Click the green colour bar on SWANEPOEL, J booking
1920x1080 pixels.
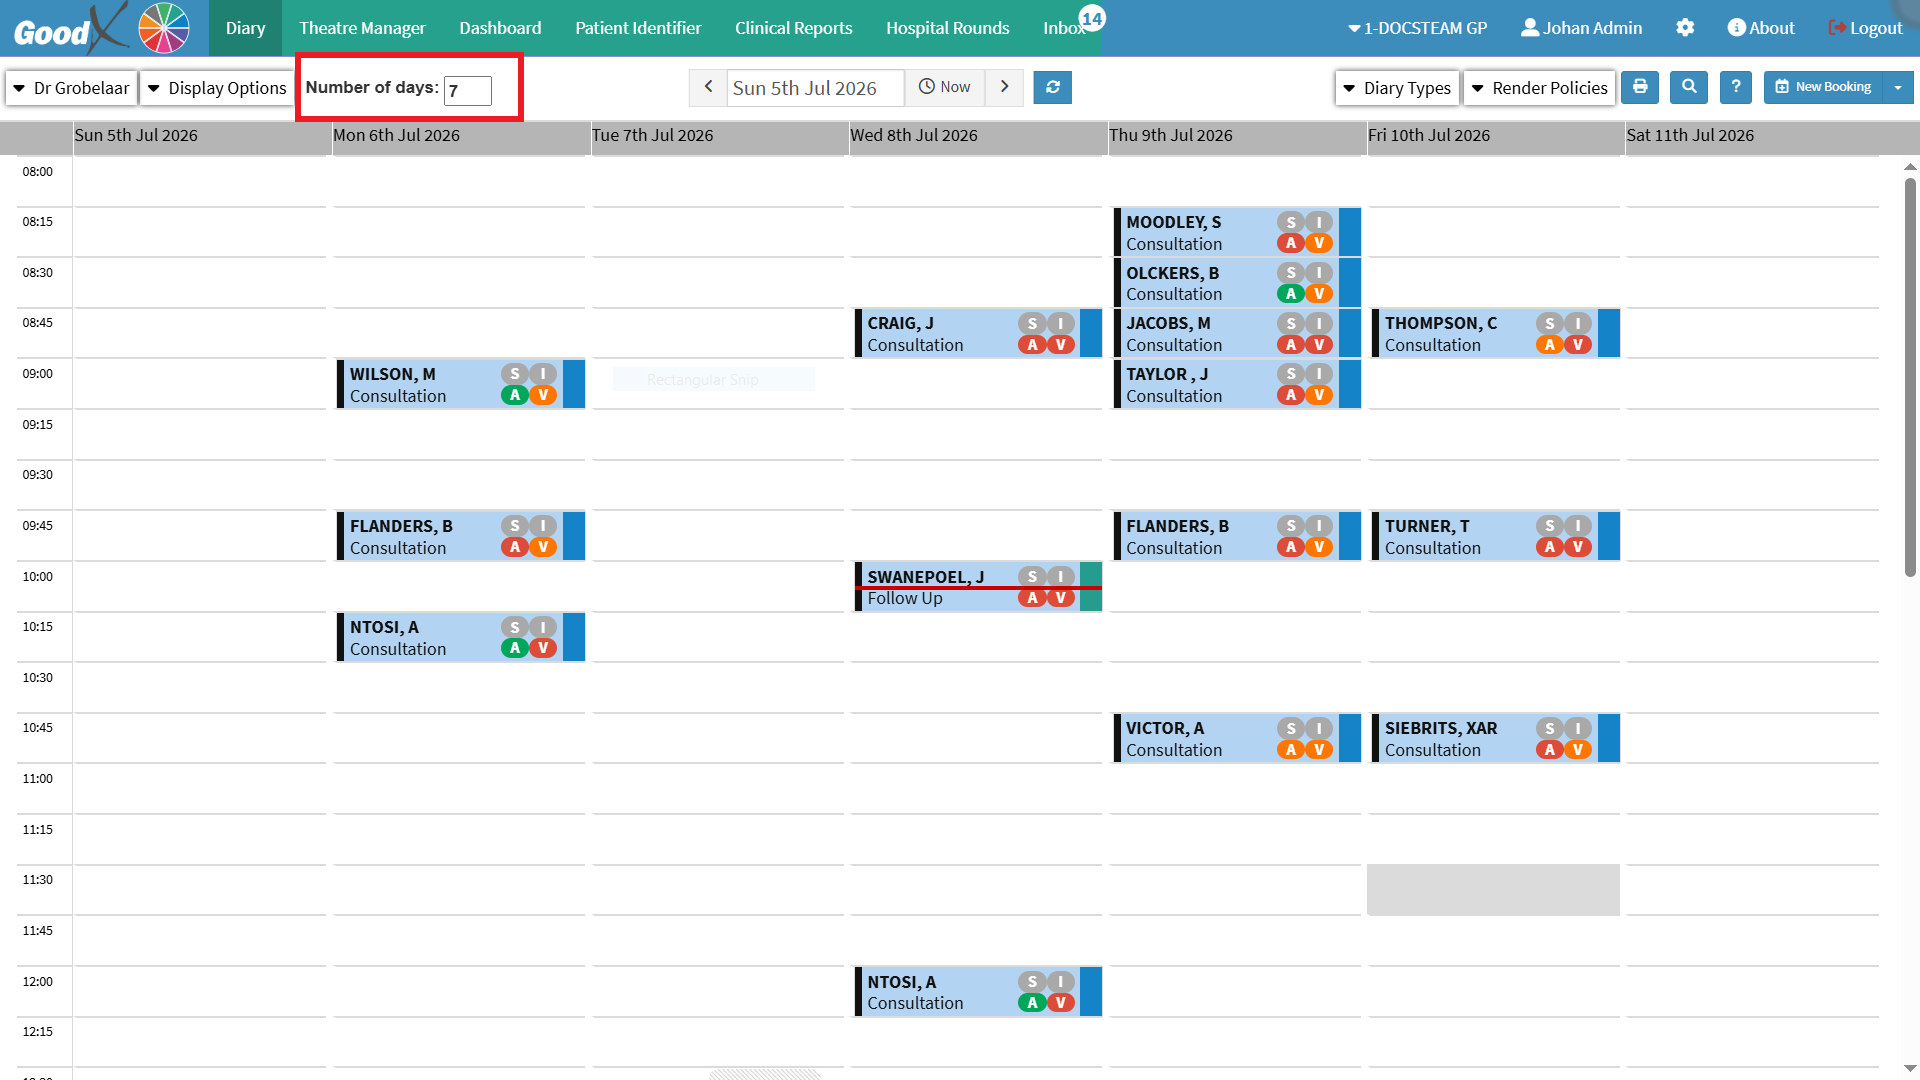click(1091, 587)
